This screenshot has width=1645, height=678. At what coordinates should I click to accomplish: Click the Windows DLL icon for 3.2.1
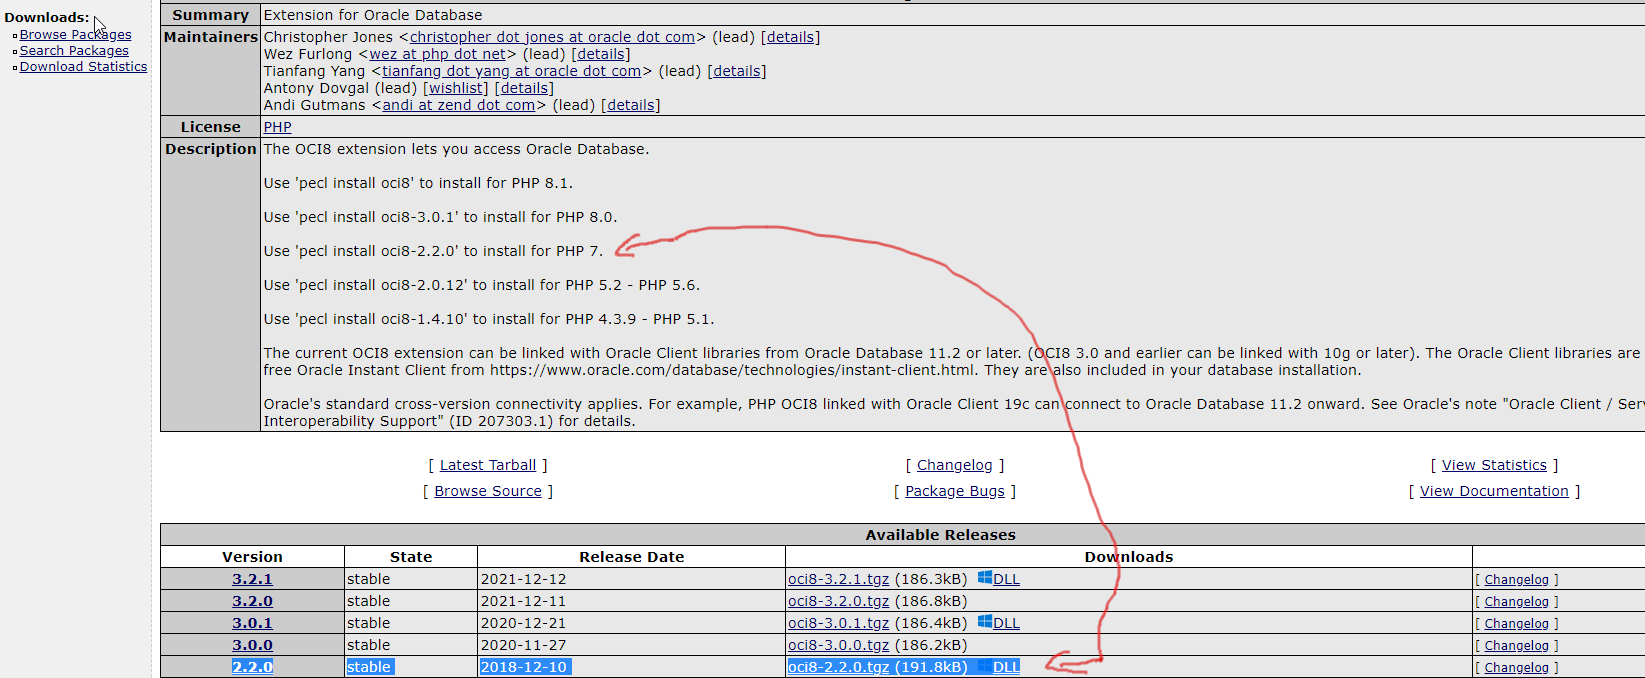coord(985,578)
